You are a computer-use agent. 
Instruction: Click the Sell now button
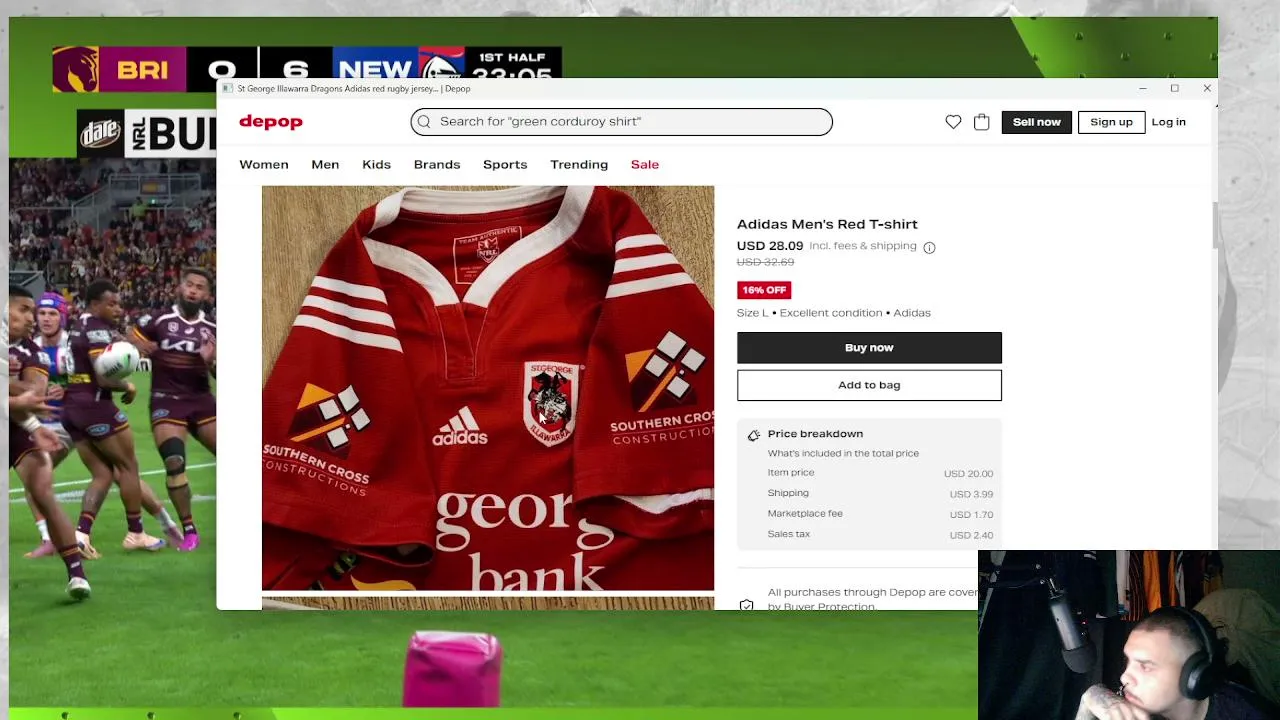pos(1037,122)
